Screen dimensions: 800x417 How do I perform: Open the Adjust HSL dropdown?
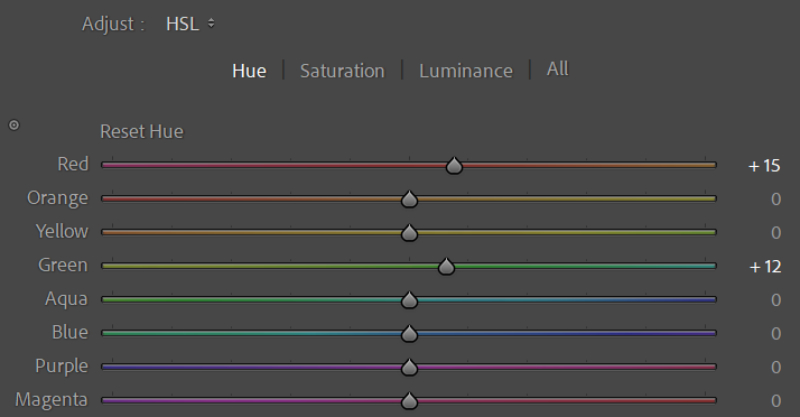tap(189, 23)
